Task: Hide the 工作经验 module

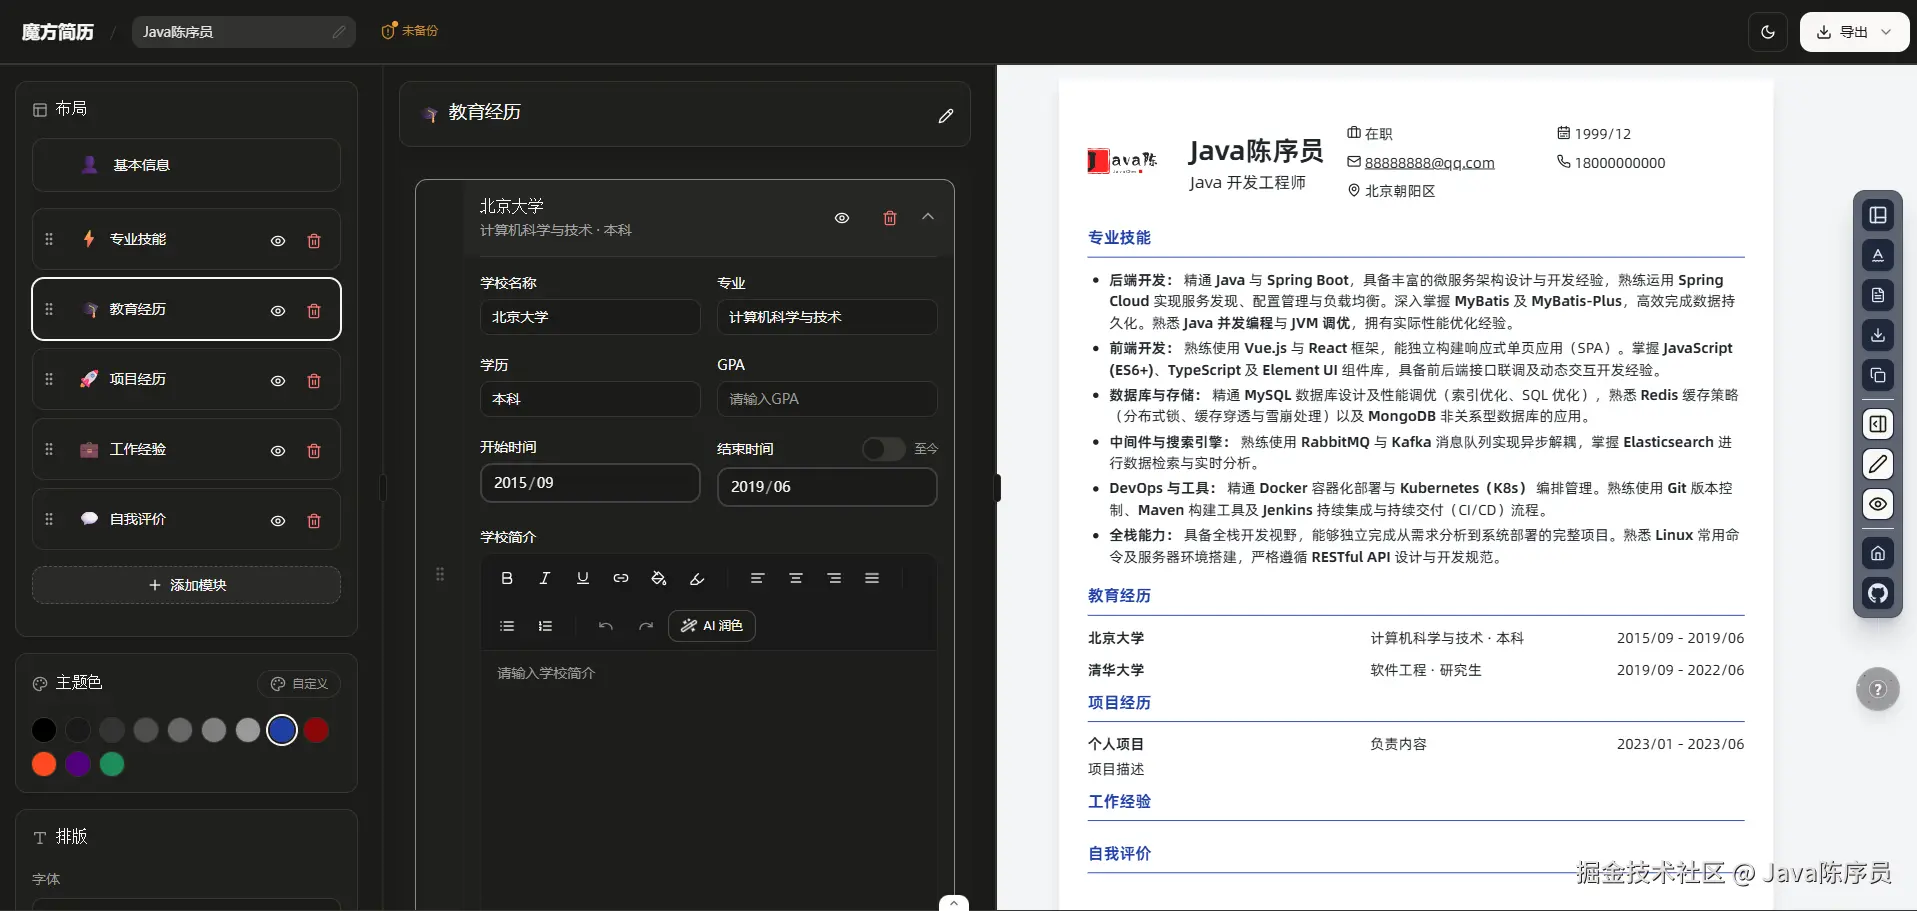Action: pos(278,451)
